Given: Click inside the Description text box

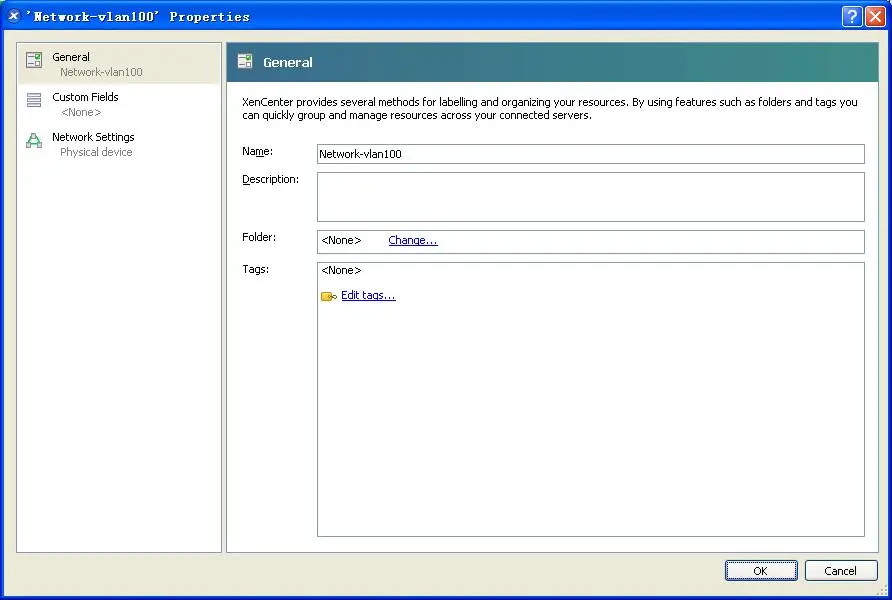Looking at the screenshot, I should (x=590, y=197).
